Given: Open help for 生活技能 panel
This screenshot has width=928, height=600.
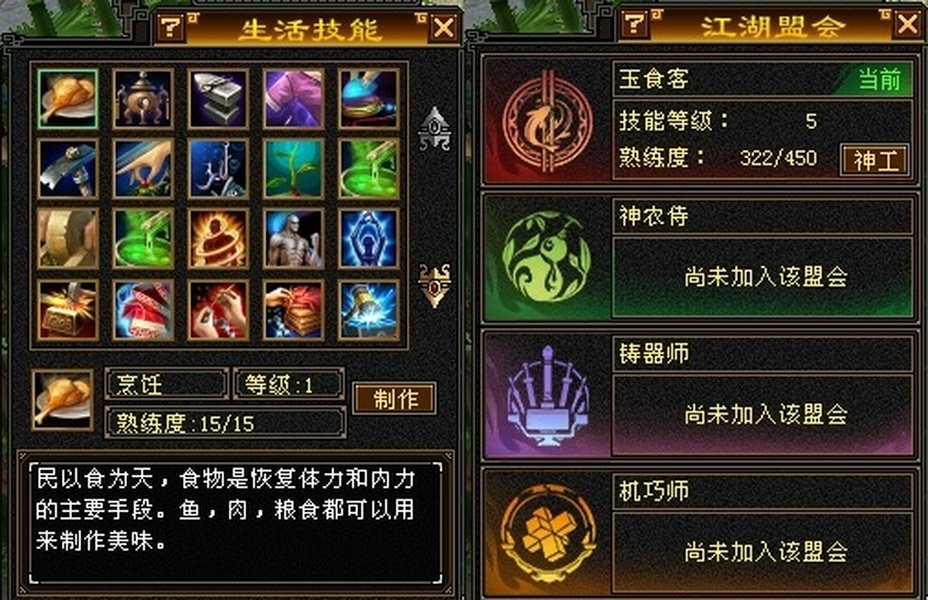Looking at the screenshot, I should click(x=170, y=27).
